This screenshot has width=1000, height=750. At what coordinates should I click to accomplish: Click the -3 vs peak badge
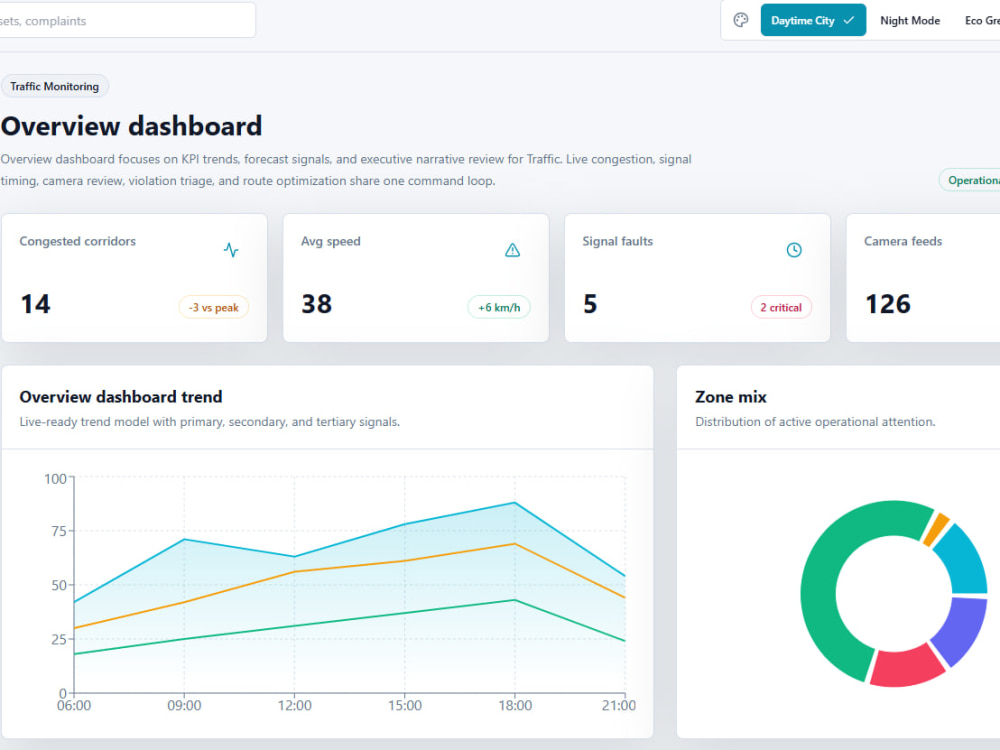click(214, 307)
